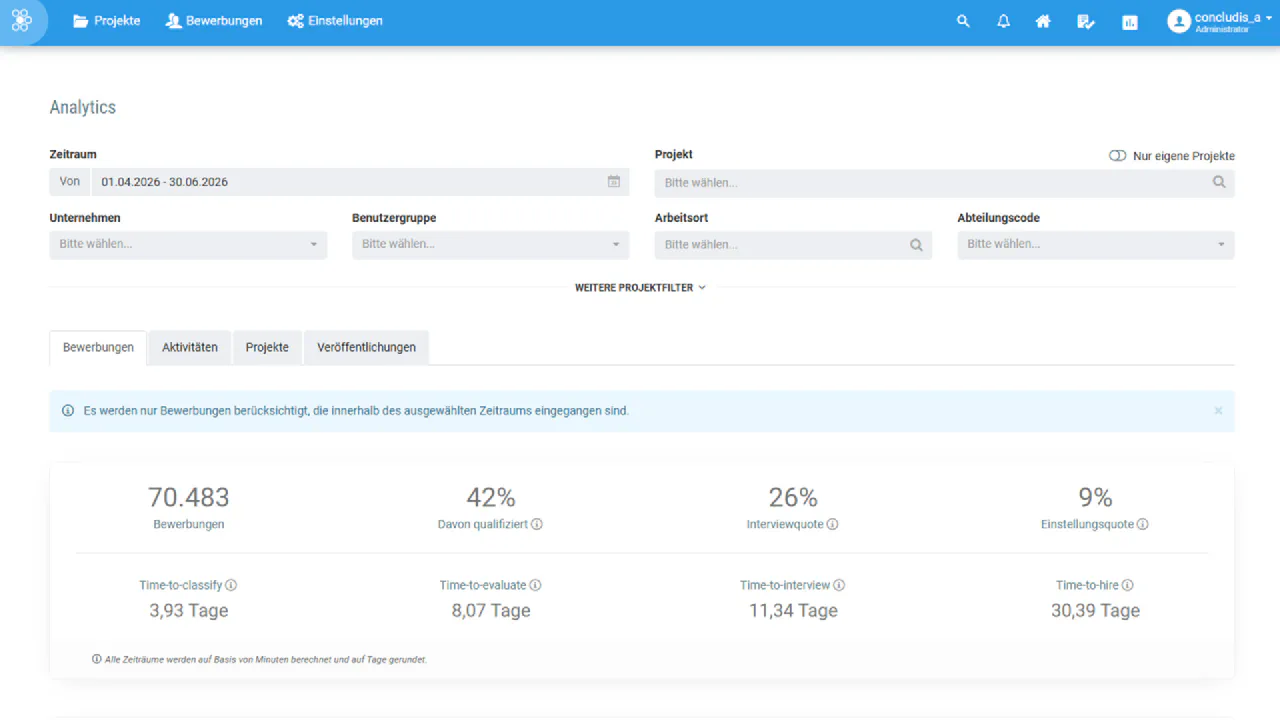This screenshot has width=1280, height=720.
Task: Click the Concludis logo icon
Action: [x=21, y=21]
